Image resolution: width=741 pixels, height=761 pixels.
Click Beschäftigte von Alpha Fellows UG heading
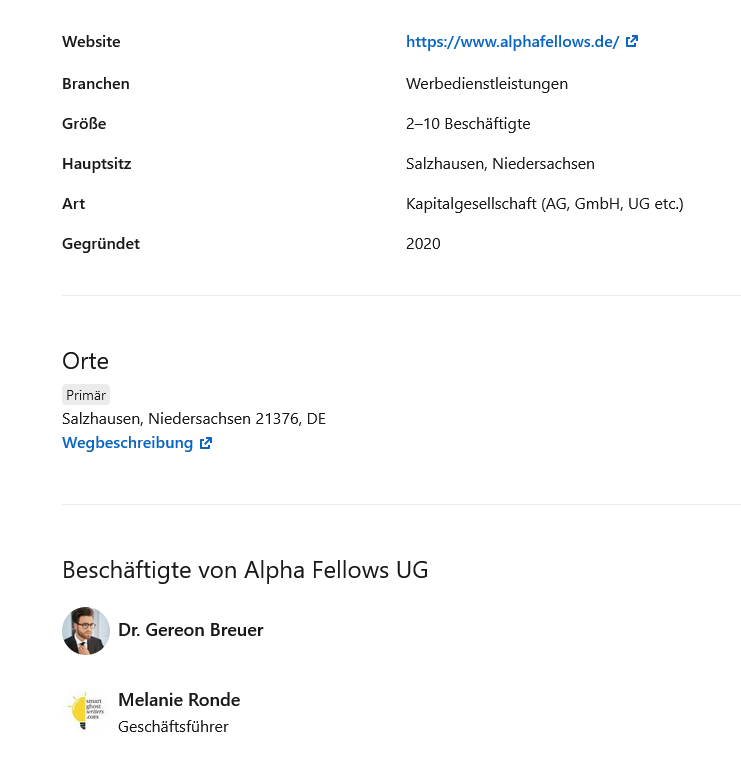pos(245,571)
